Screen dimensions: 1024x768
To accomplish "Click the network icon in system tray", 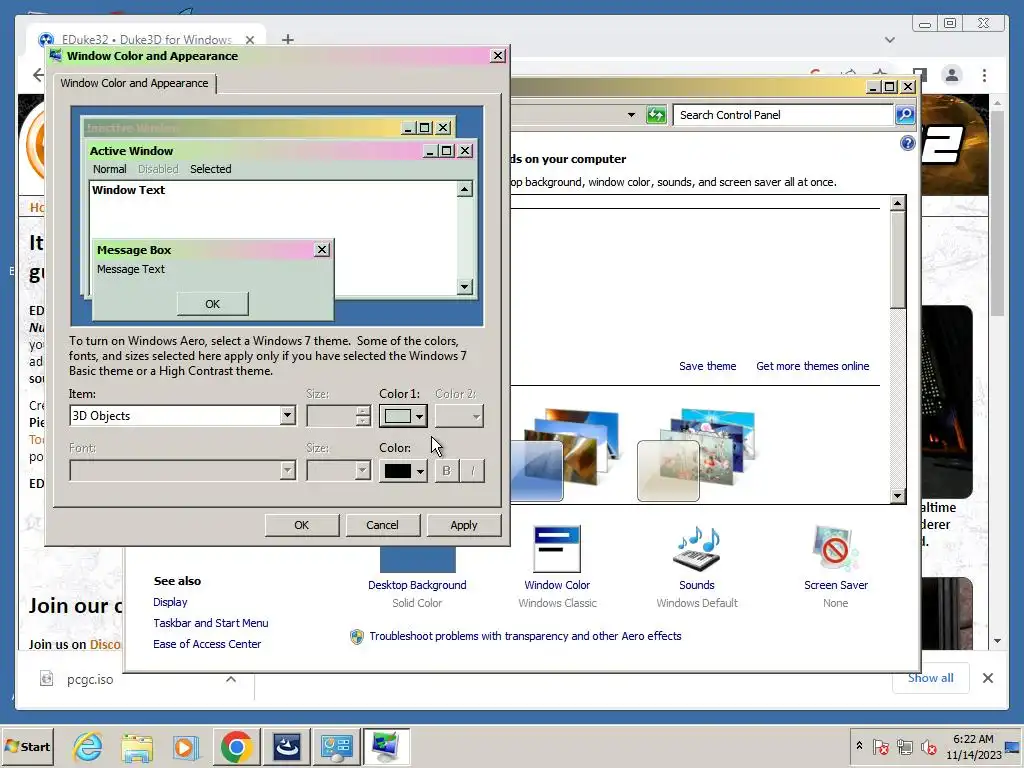I will (x=904, y=746).
